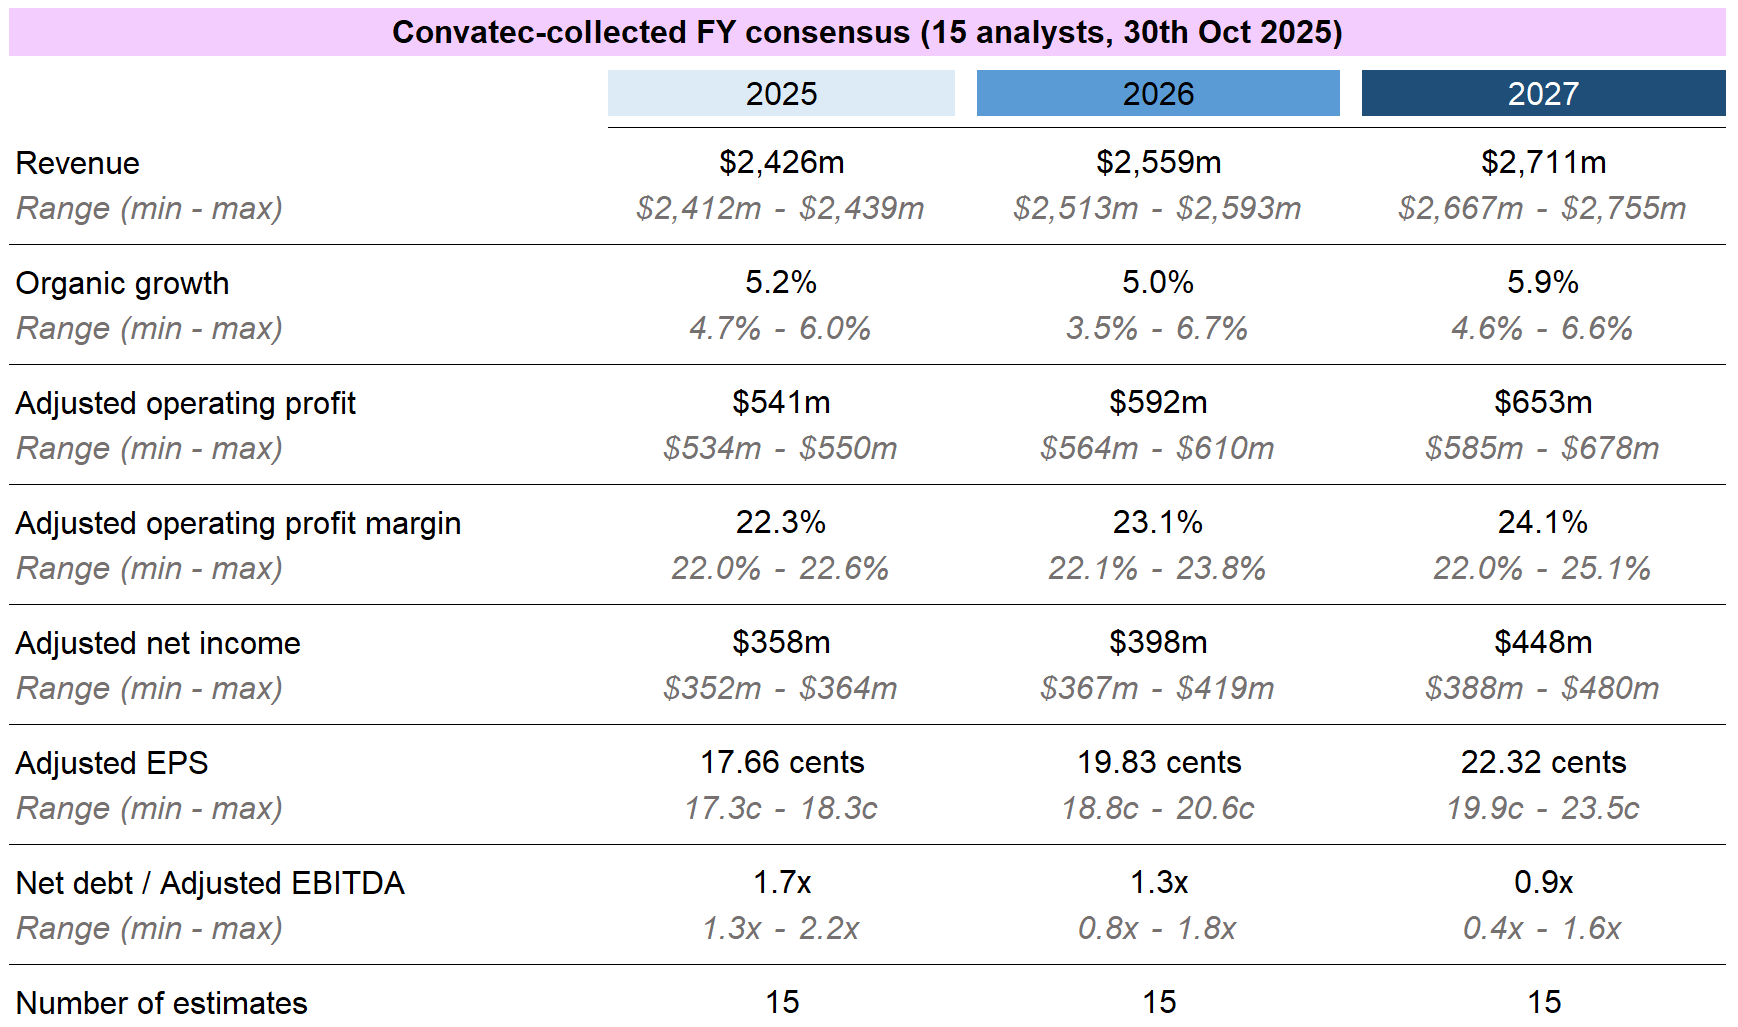Viewport: 1738px width, 1027px height.
Task: Select the 2026 column header
Action: [x=1158, y=94]
